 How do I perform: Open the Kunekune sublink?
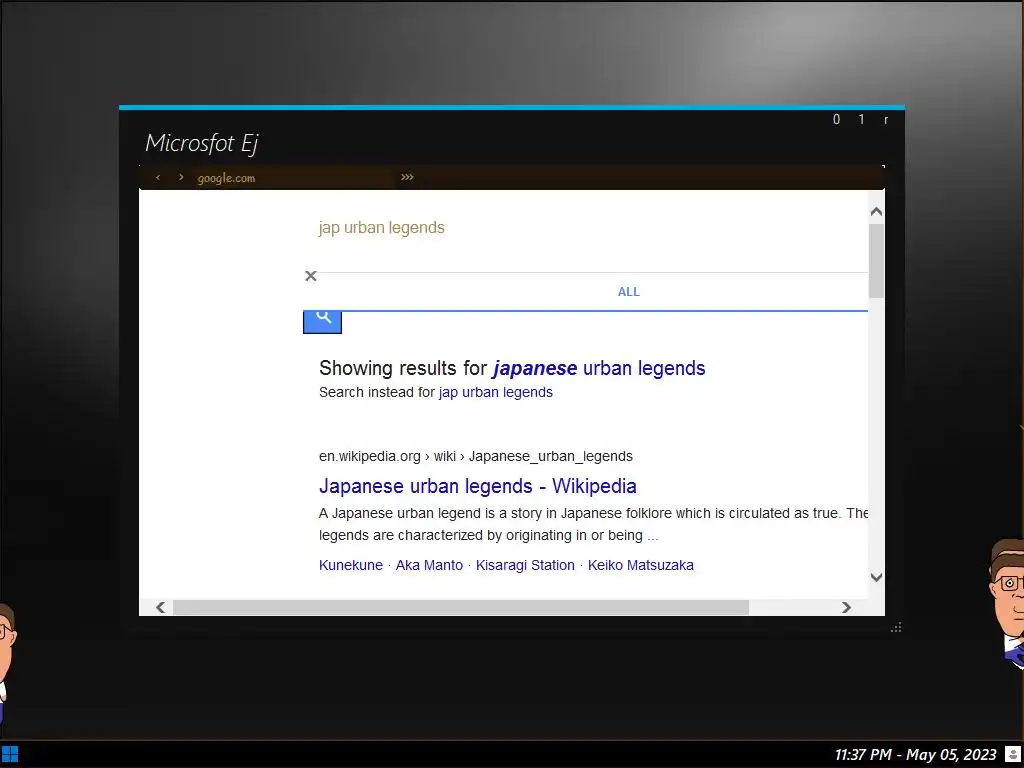pos(351,566)
